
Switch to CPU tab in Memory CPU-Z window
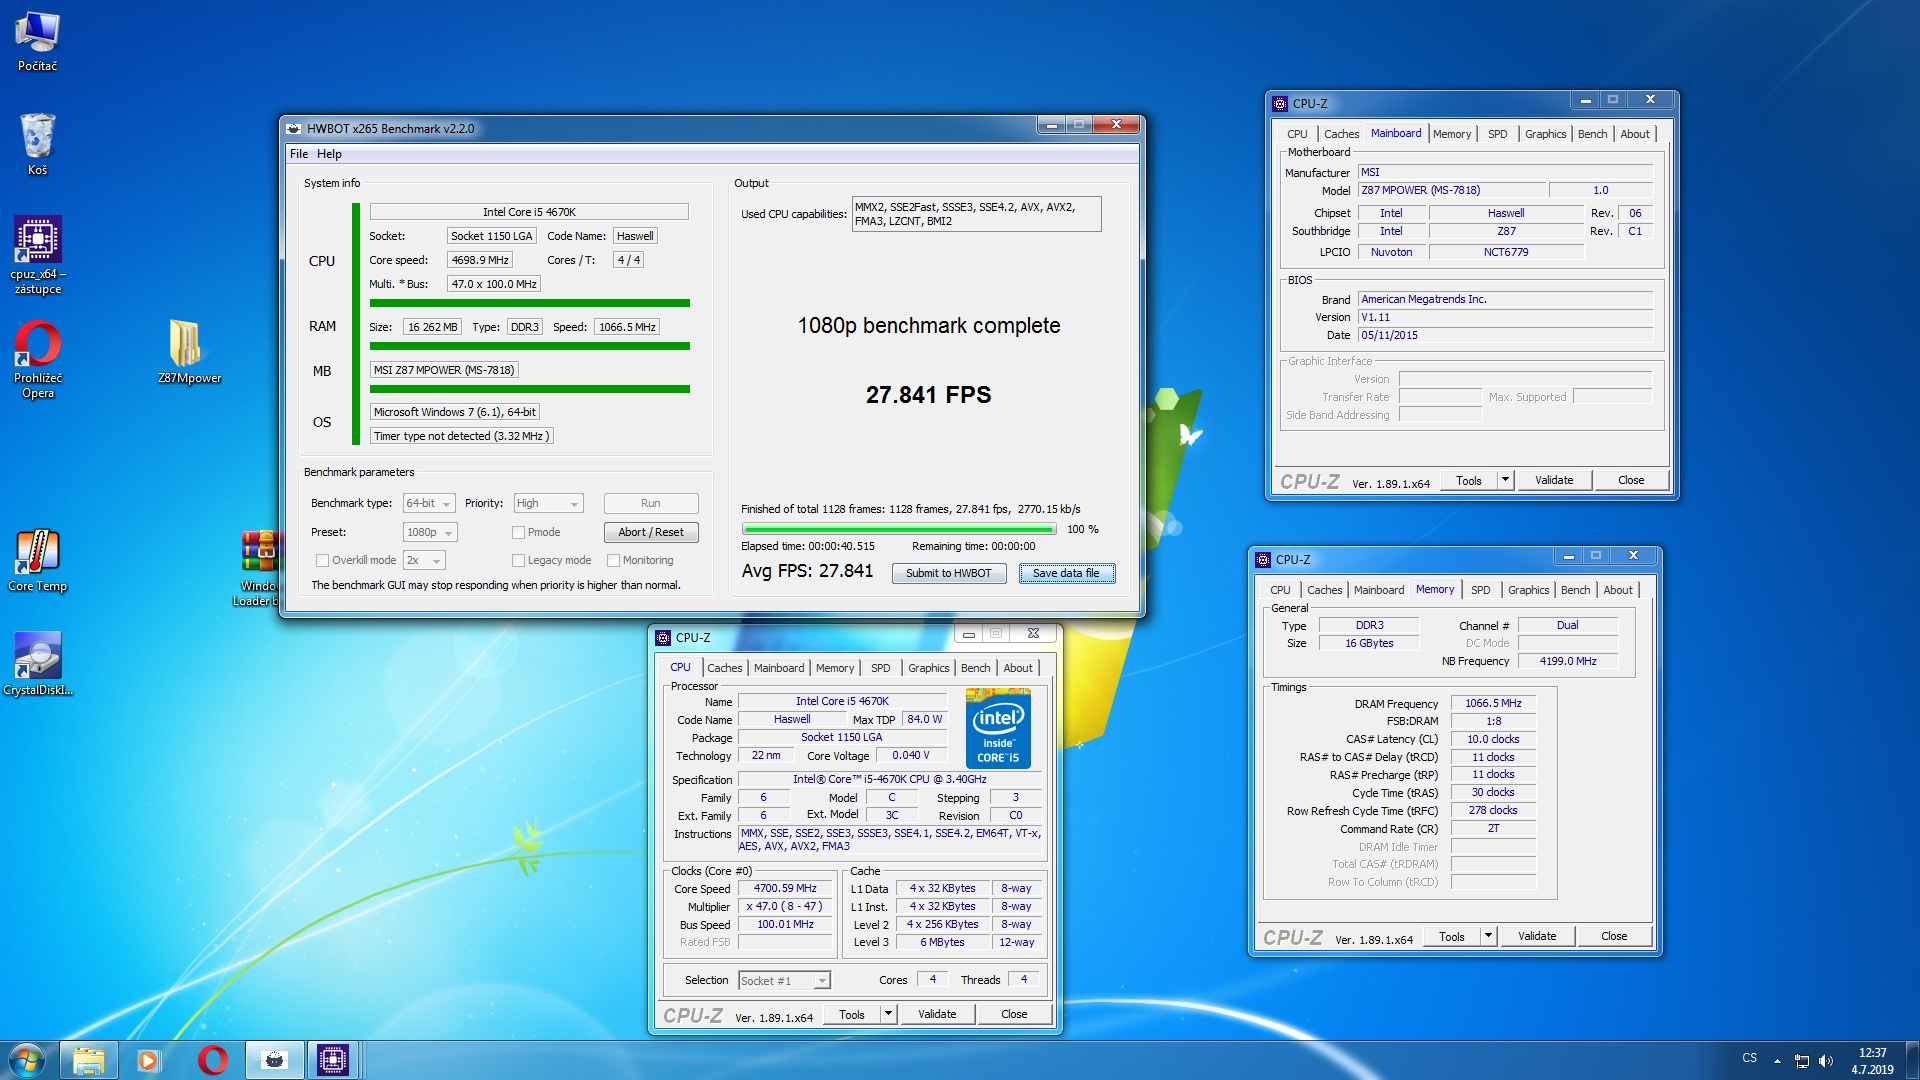pos(1280,590)
